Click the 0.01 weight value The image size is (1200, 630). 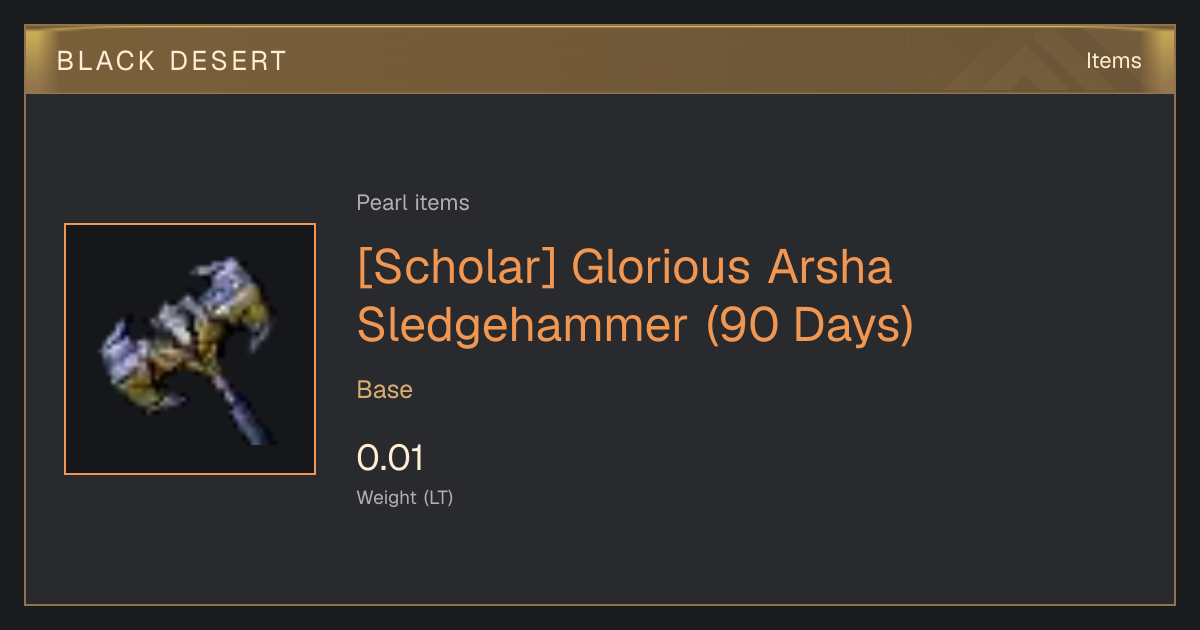coord(390,458)
